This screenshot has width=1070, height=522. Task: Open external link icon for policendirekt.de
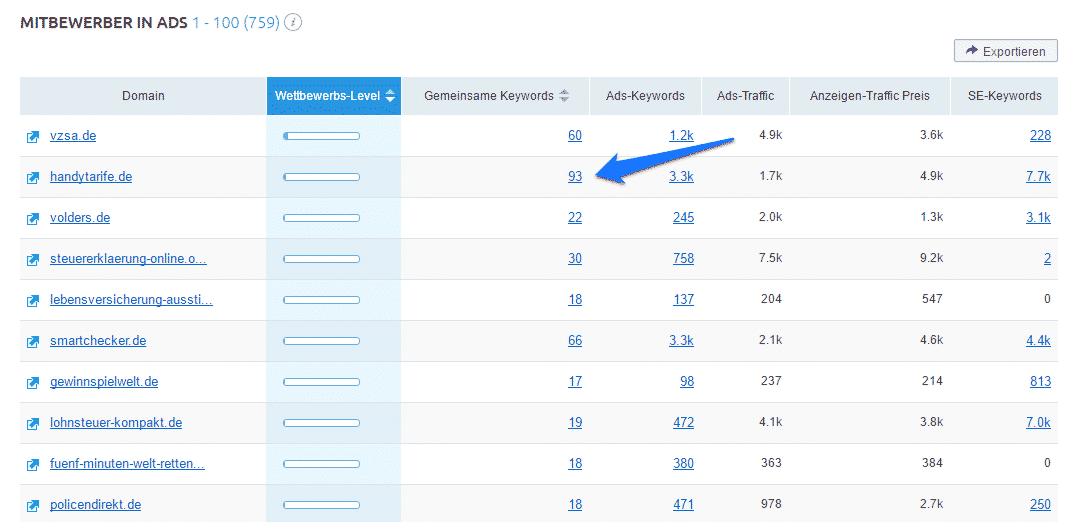tap(32, 506)
